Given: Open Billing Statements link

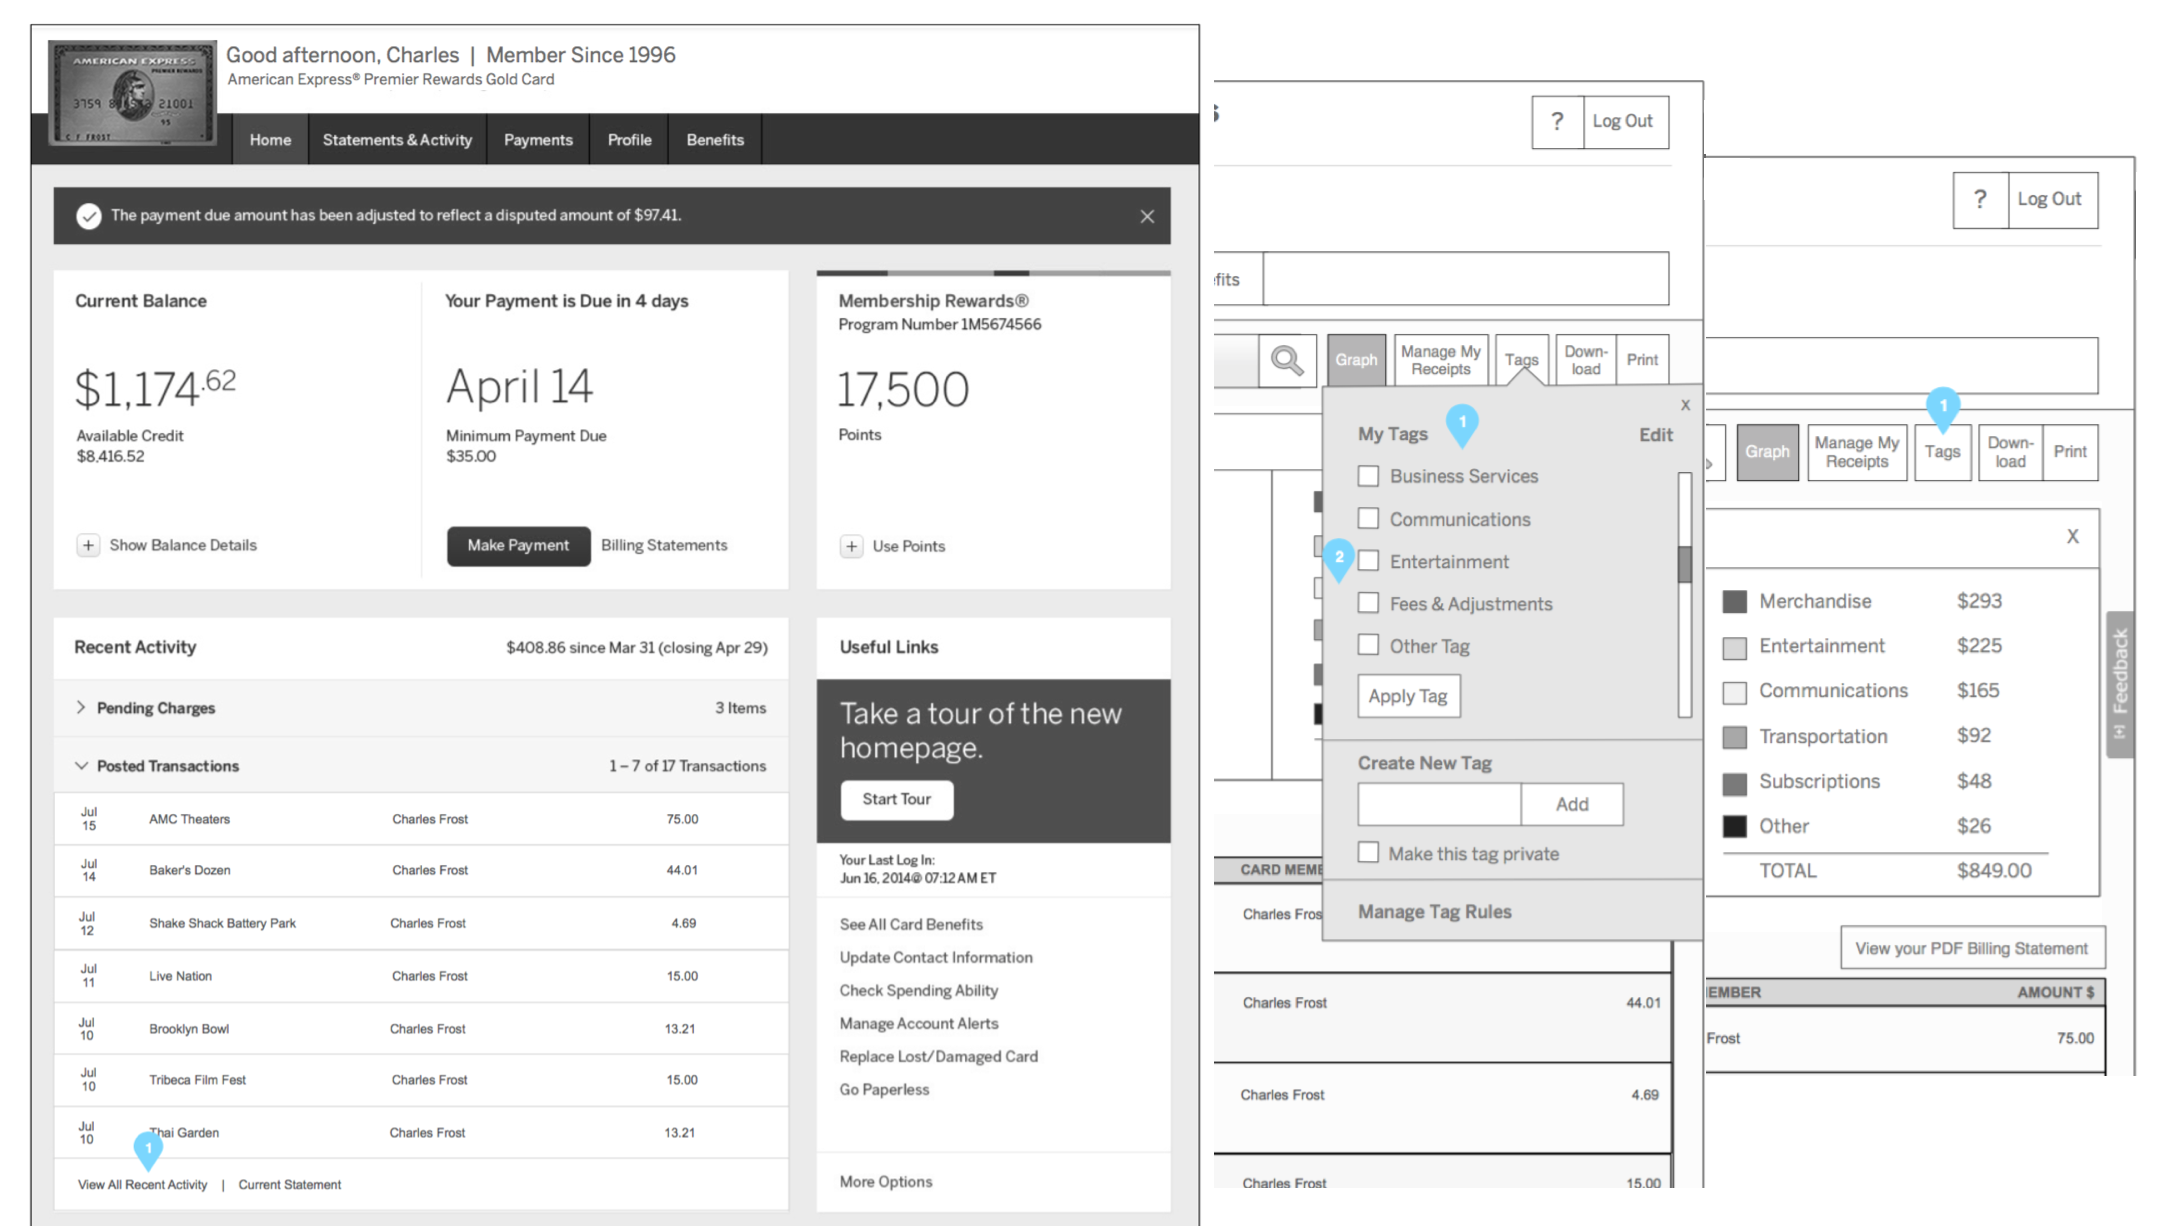Looking at the screenshot, I should point(664,545).
